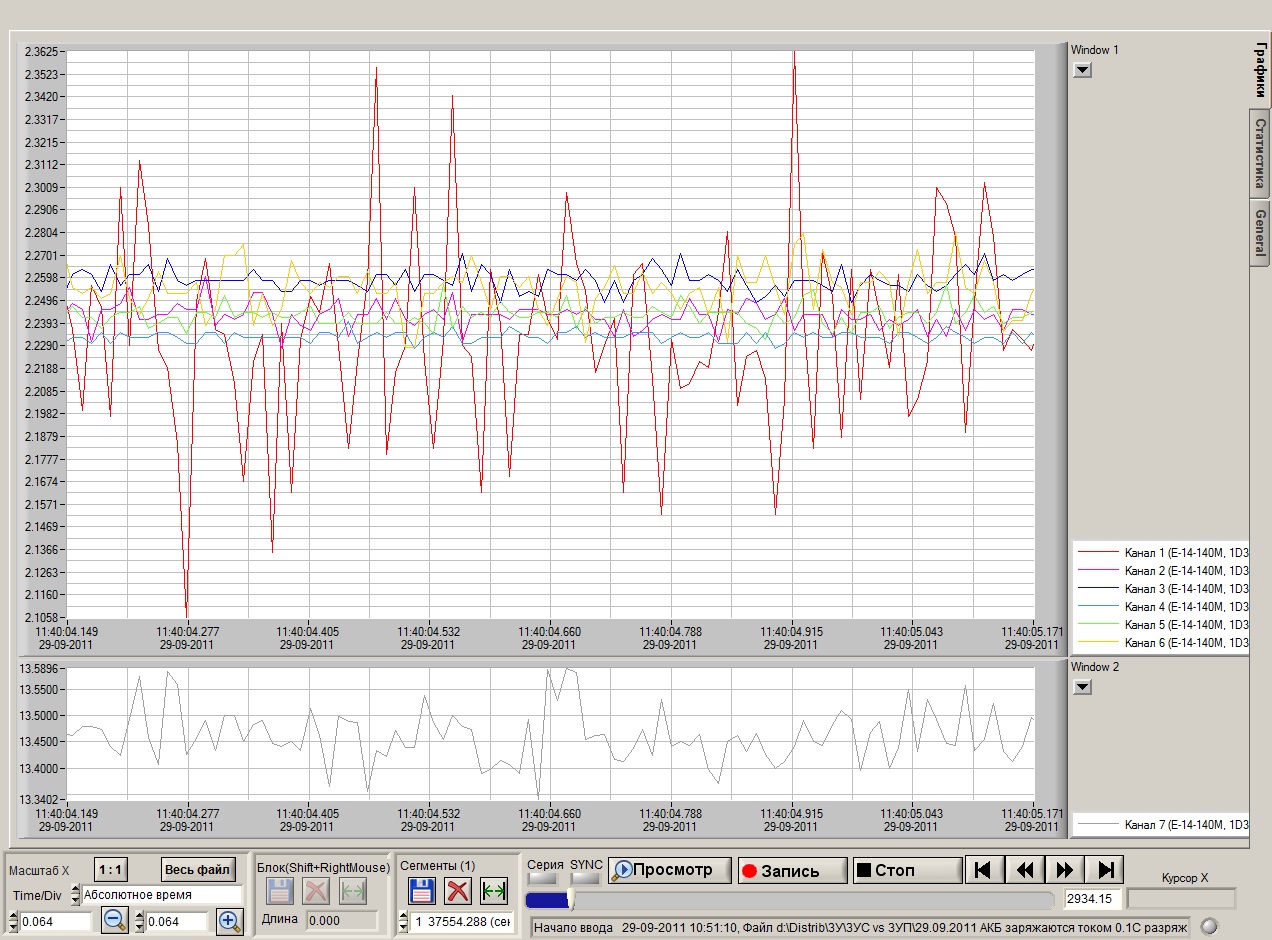Image resolution: width=1272 pixels, height=940 pixels.
Task: Open the General tab
Action: pyautogui.click(x=1260, y=232)
